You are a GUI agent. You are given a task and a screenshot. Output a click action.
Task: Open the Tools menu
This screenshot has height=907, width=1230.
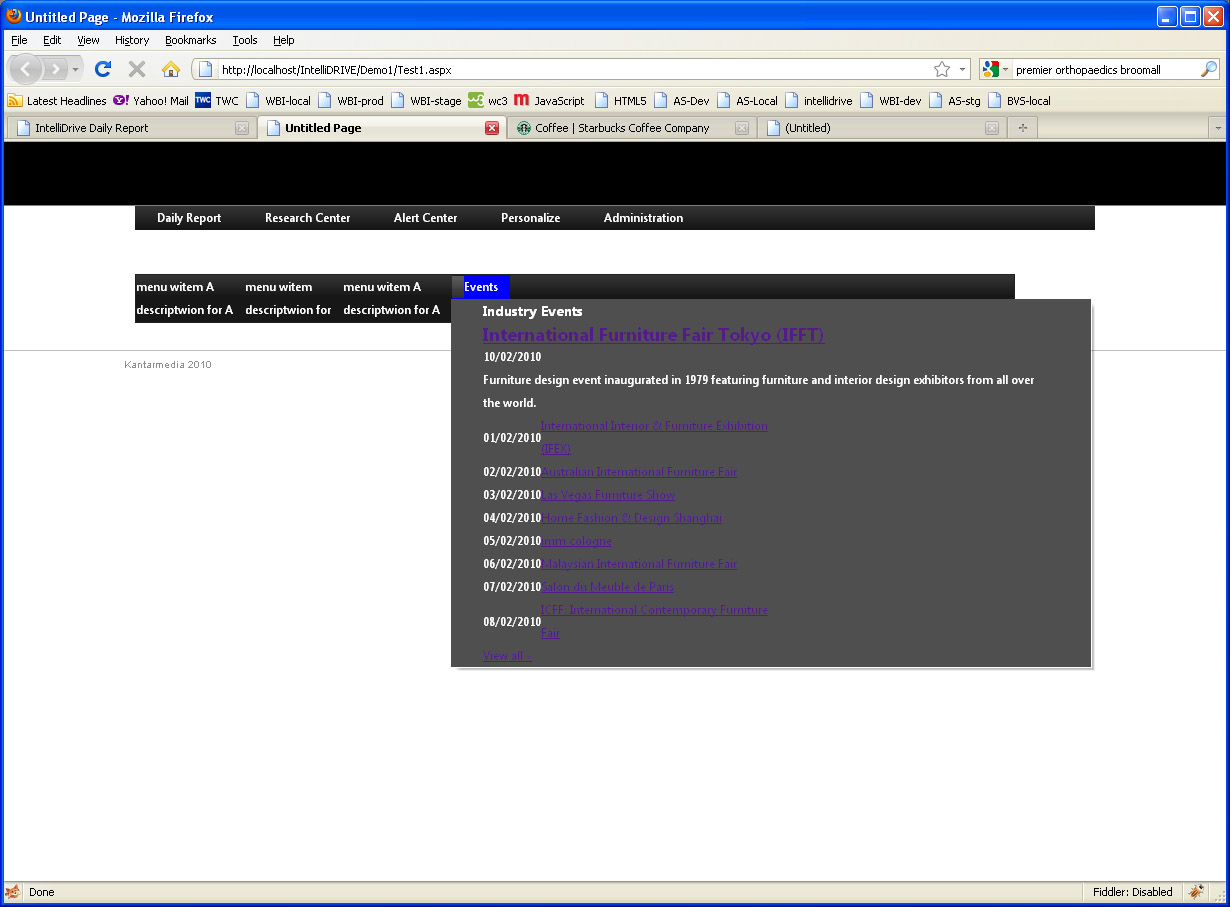(x=245, y=40)
